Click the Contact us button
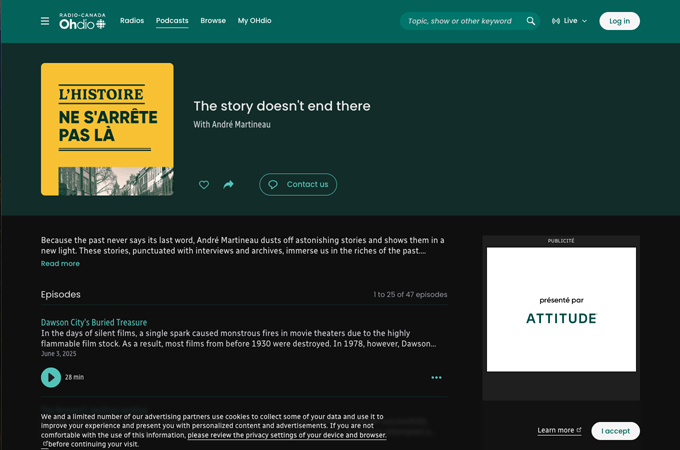 pyautogui.click(x=298, y=184)
